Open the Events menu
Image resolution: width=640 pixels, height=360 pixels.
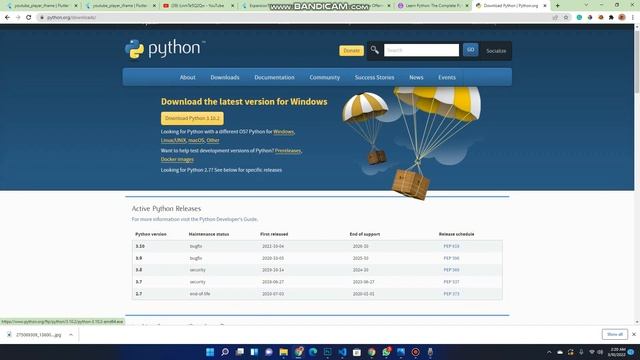coord(447,77)
